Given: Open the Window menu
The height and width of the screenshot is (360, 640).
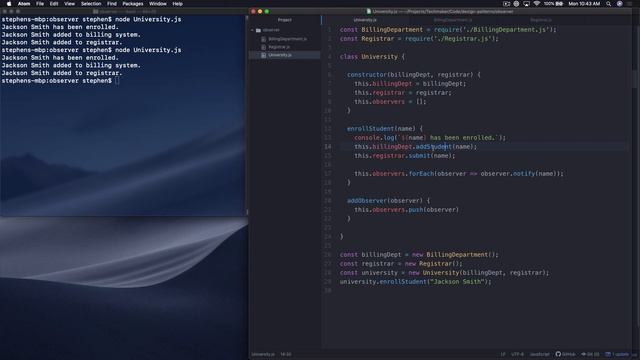Looking at the screenshot, I should (x=158, y=4).
